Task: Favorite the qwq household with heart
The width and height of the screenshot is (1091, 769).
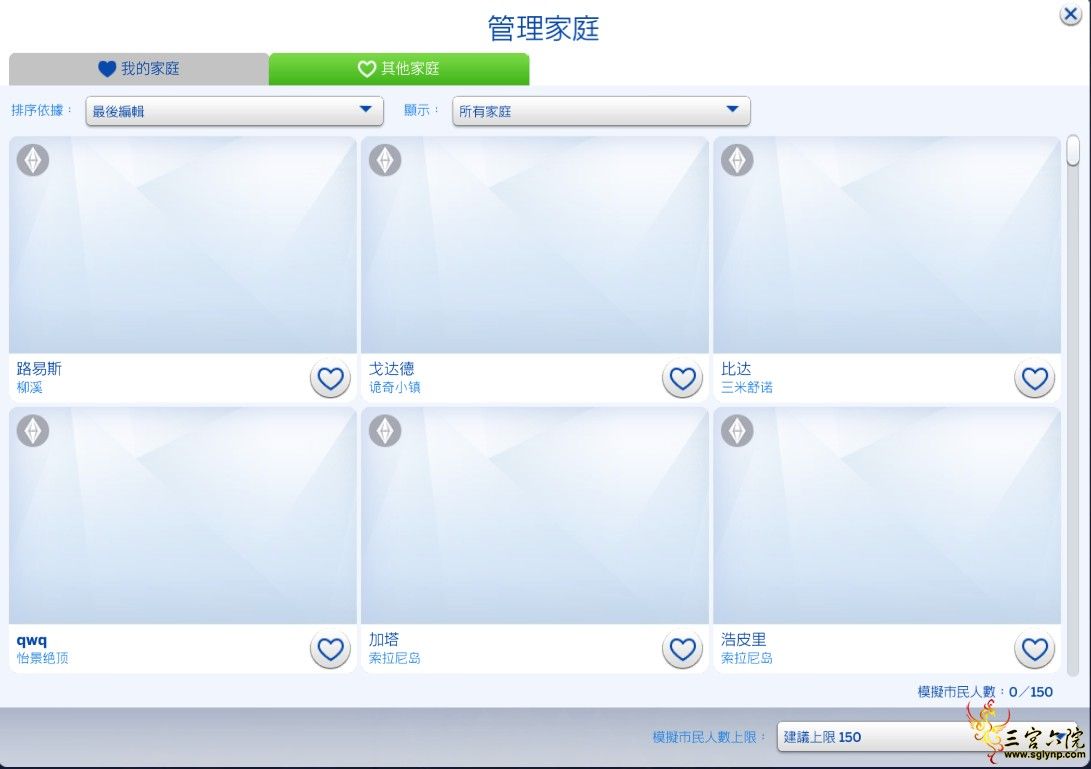Action: [330, 649]
